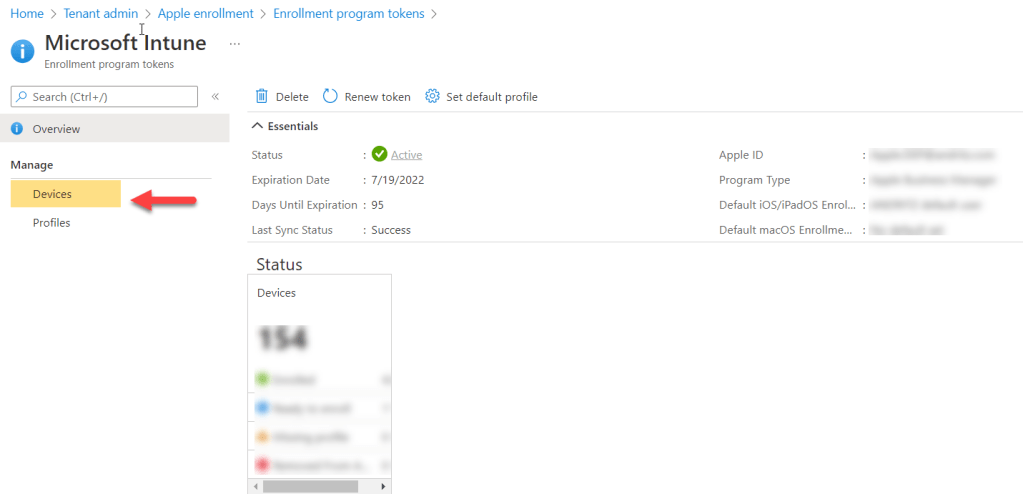This screenshot has height=494, width=1023.
Task: Open Enrollment program tokens breadcrumb
Action: point(348,14)
